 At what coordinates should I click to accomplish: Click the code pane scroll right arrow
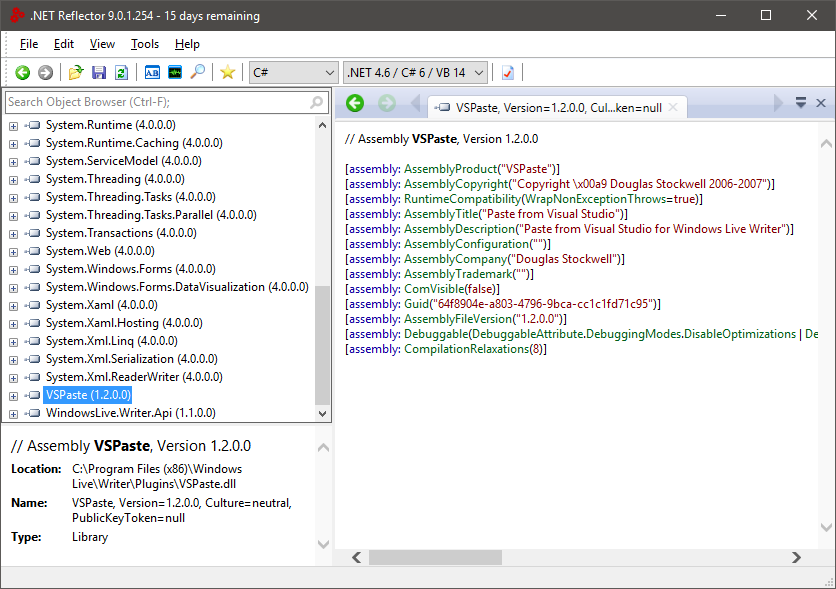(797, 558)
